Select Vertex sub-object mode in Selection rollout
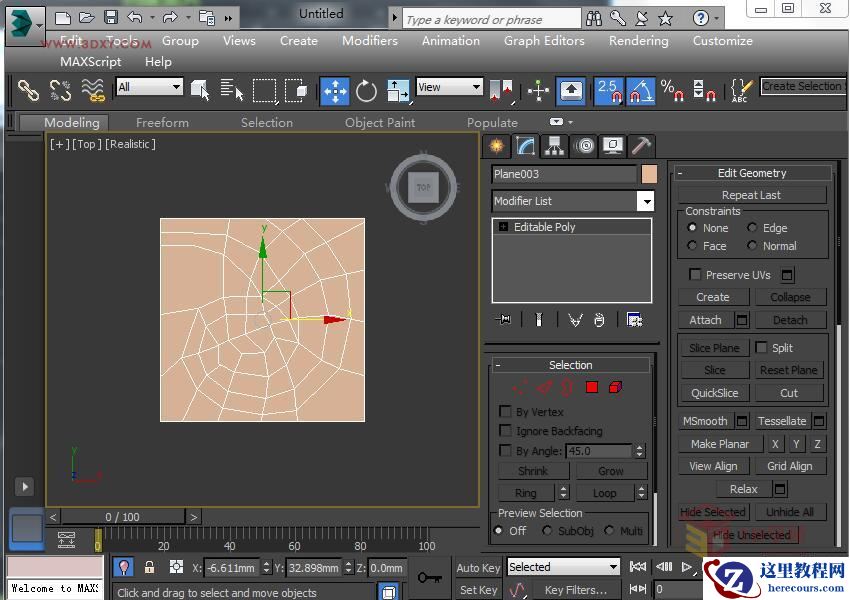 (x=520, y=387)
